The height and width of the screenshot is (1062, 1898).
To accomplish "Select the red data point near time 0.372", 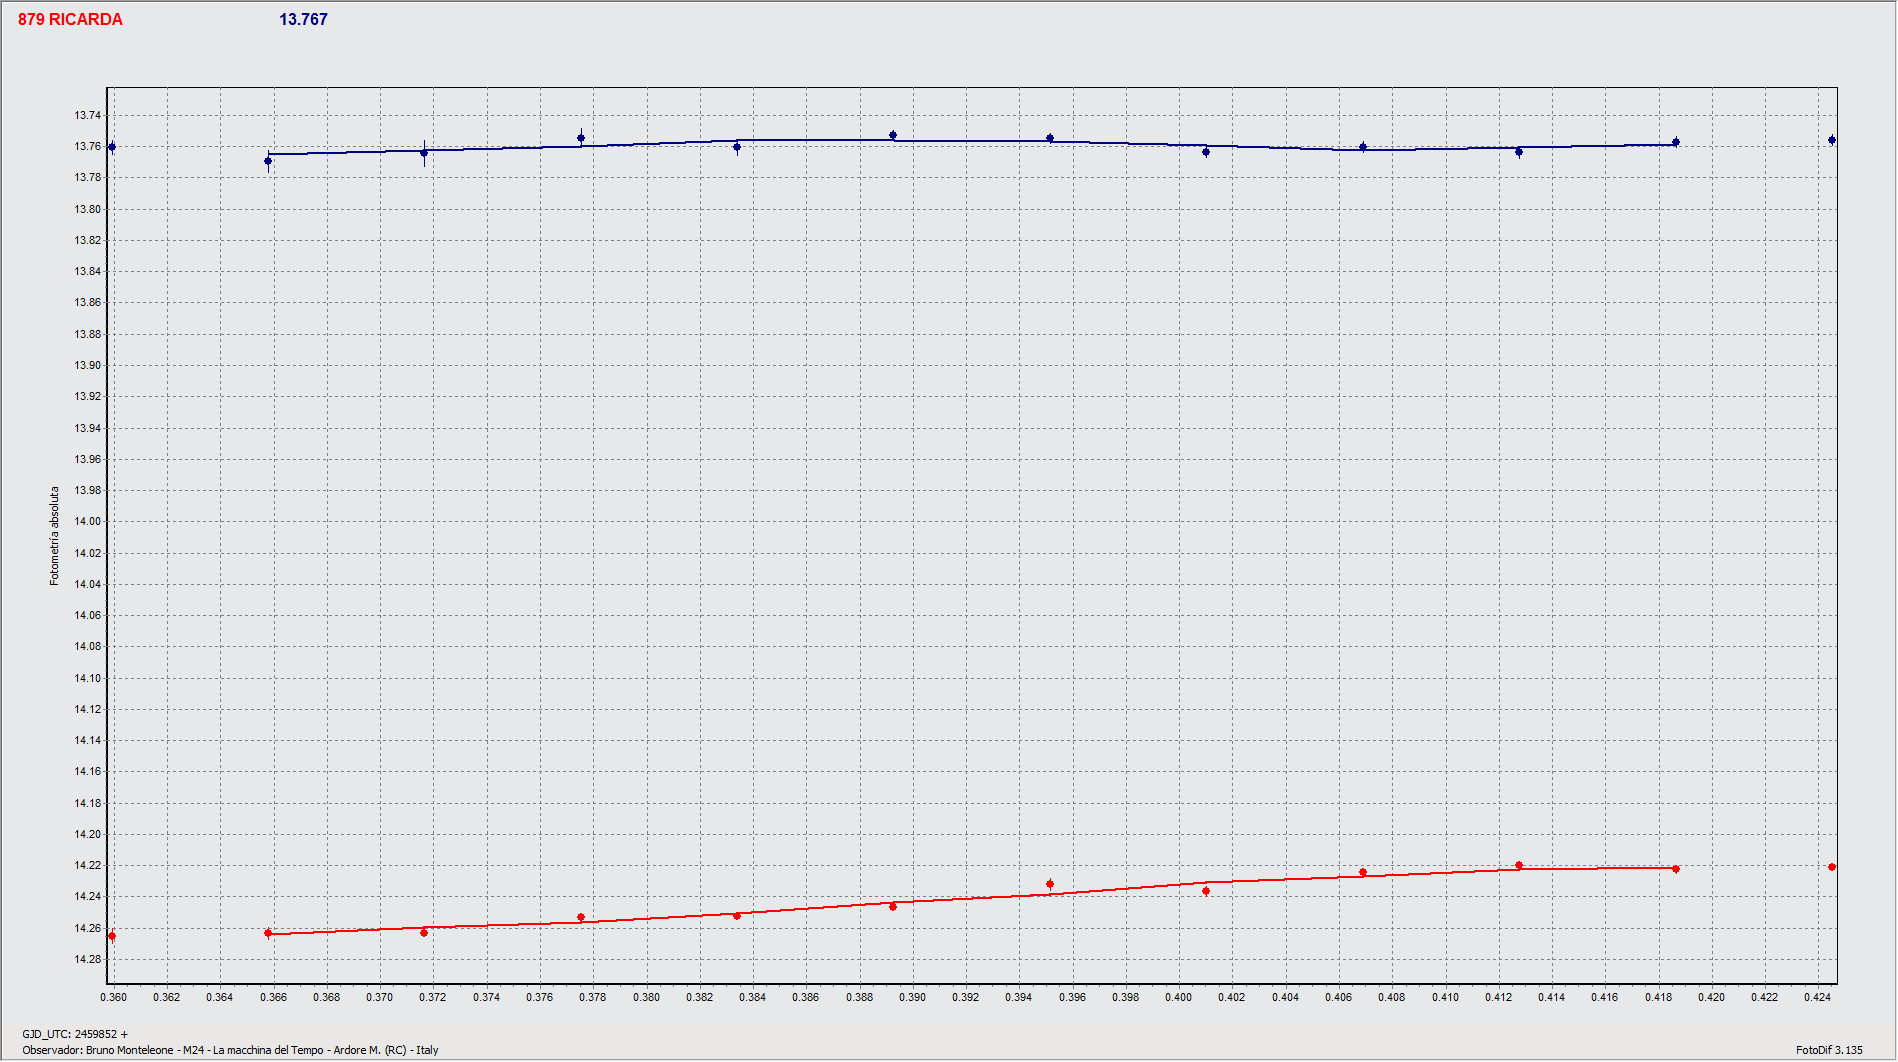I will (x=424, y=932).
